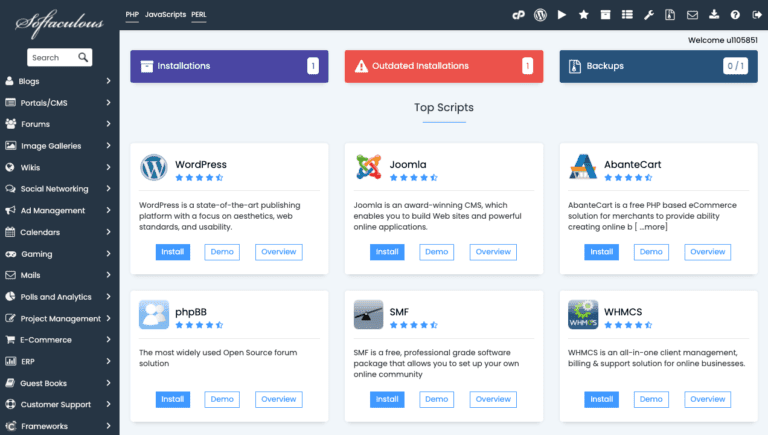
Task: Click the SMF logo
Action: point(368,314)
